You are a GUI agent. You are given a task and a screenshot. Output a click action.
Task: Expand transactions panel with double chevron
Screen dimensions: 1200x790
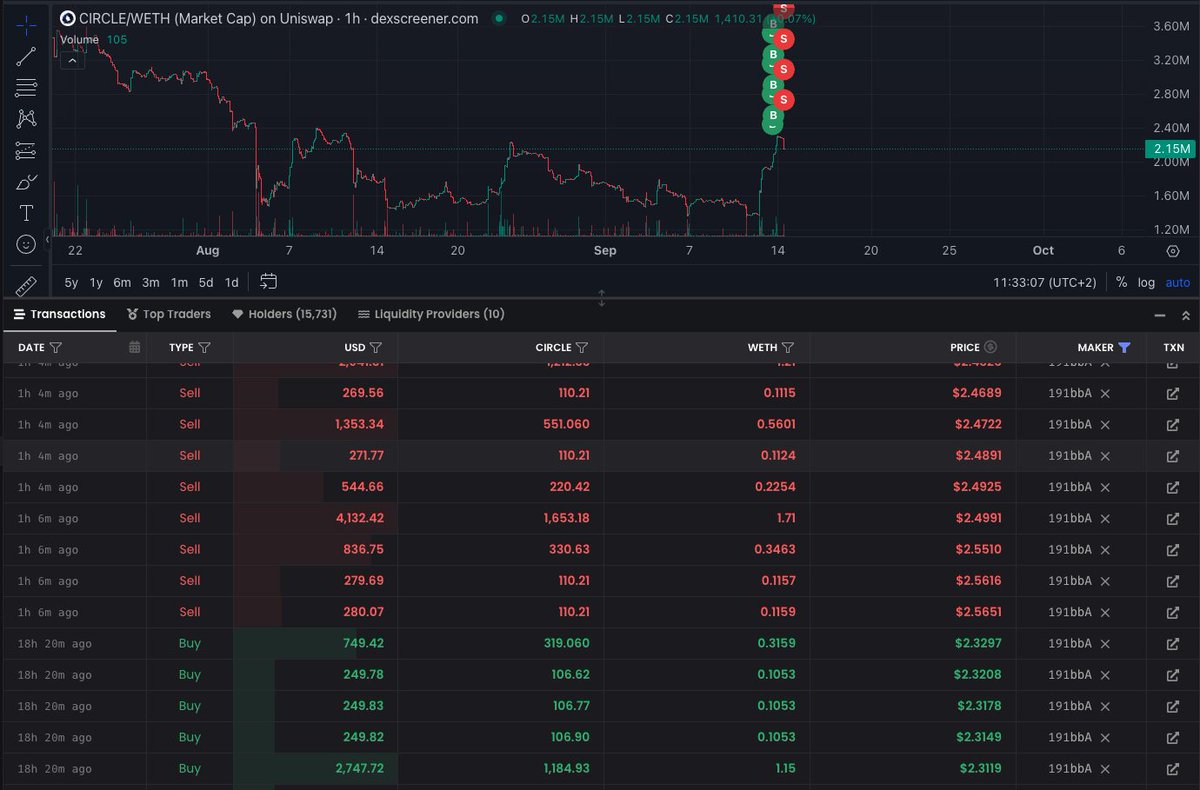pos(1186,315)
